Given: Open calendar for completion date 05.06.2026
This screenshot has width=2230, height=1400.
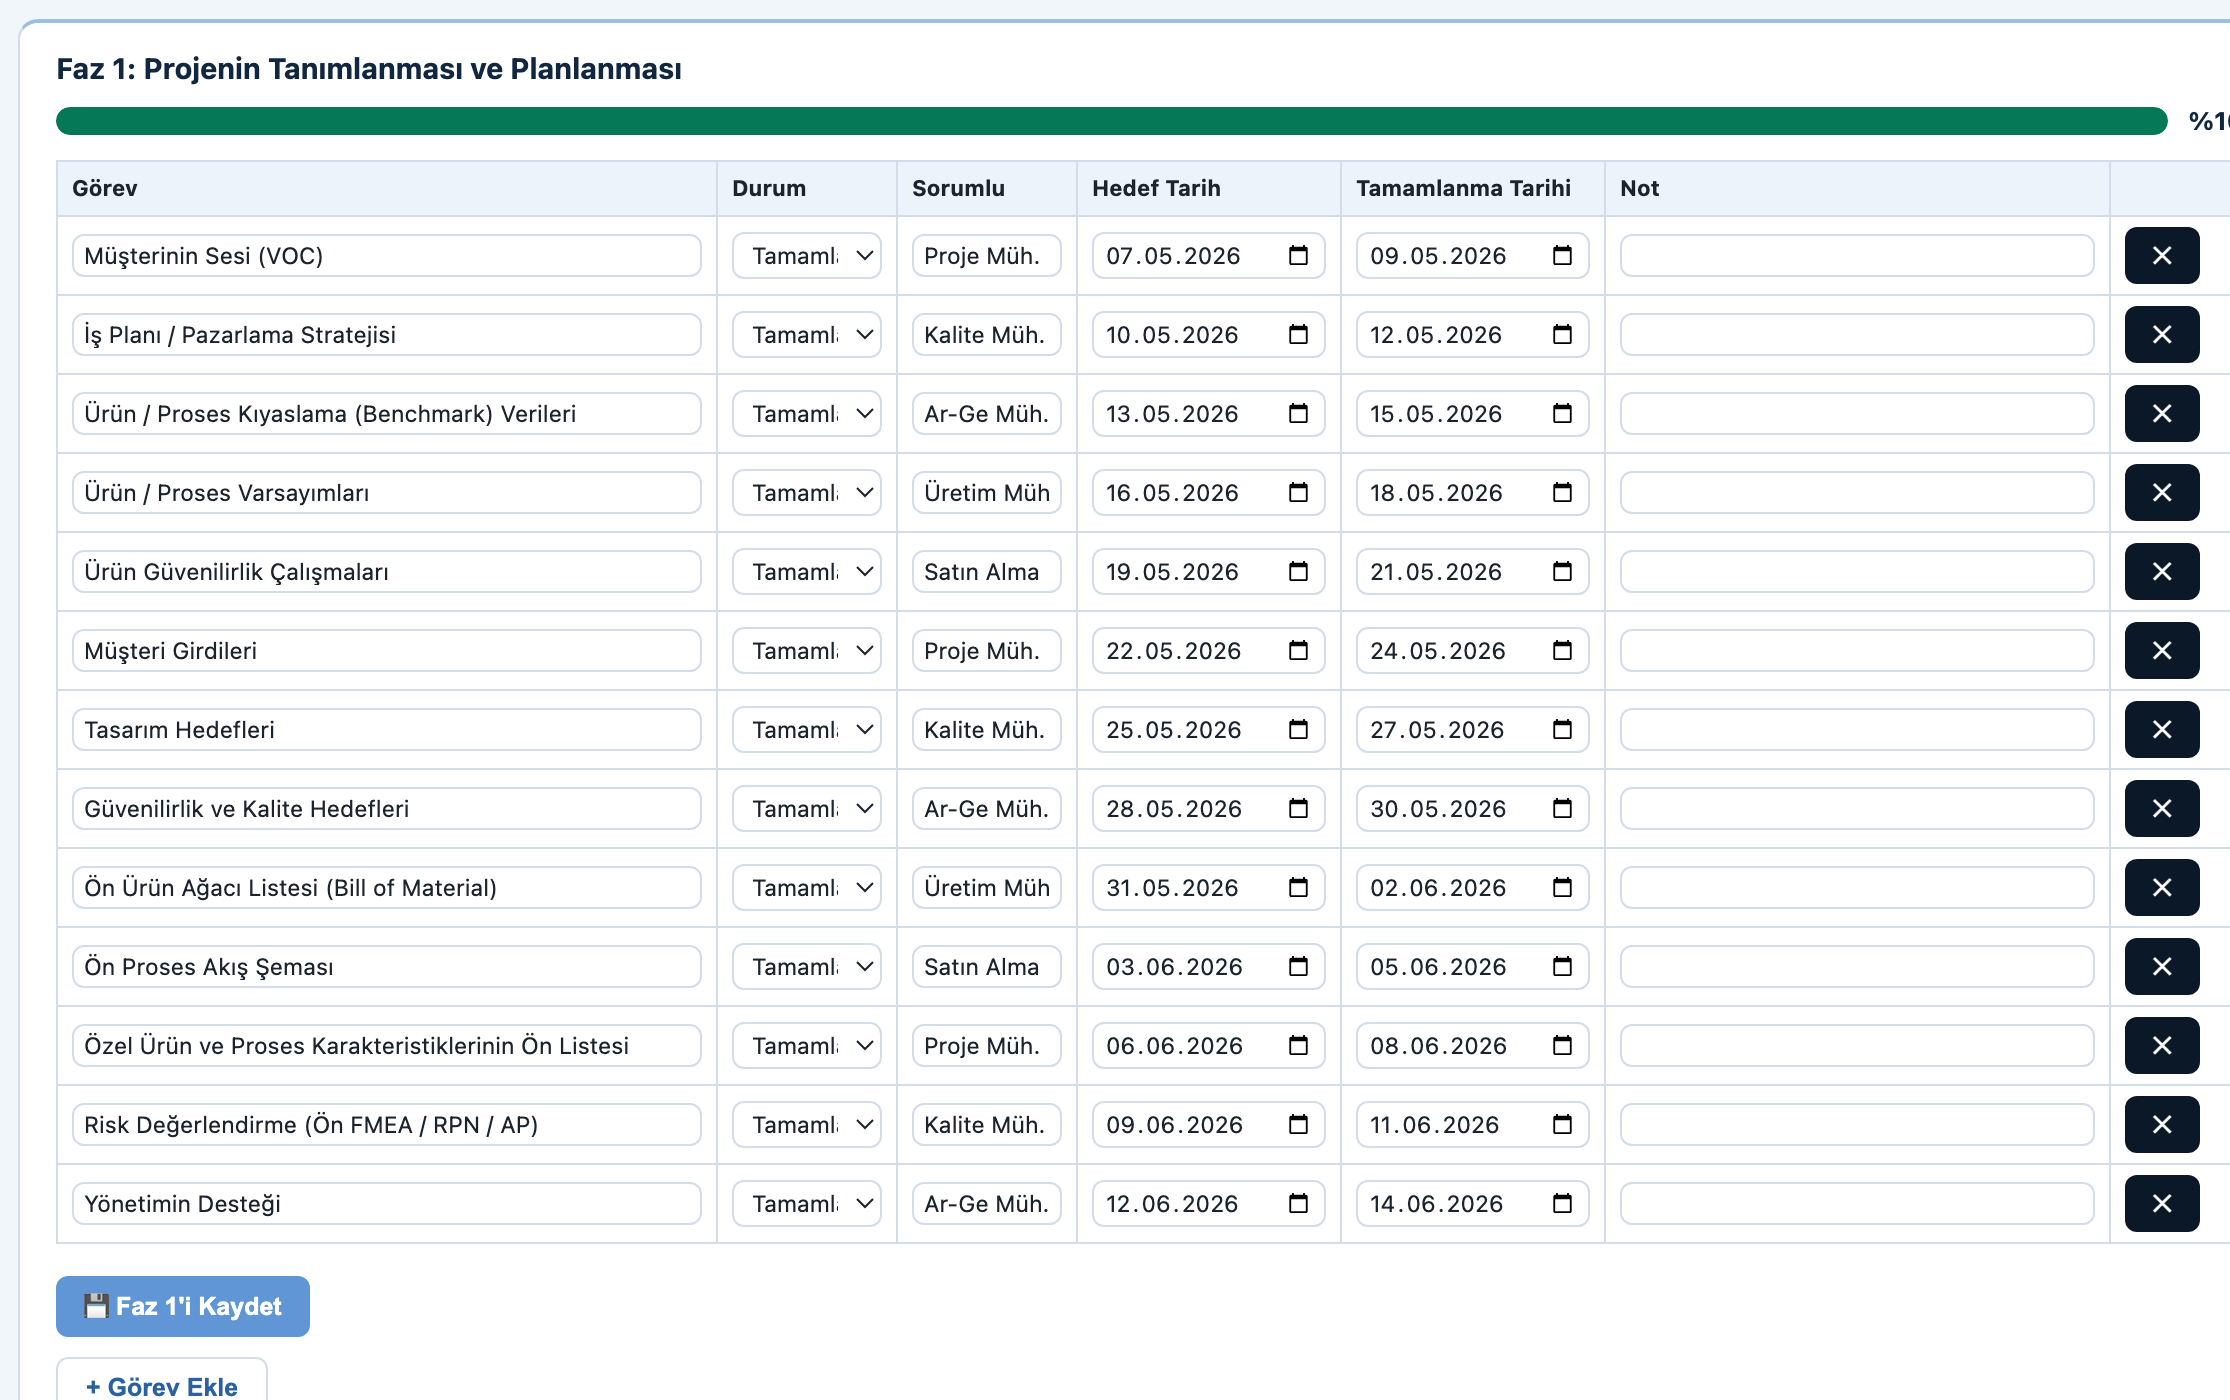Looking at the screenshot, I should (1562, 967).
